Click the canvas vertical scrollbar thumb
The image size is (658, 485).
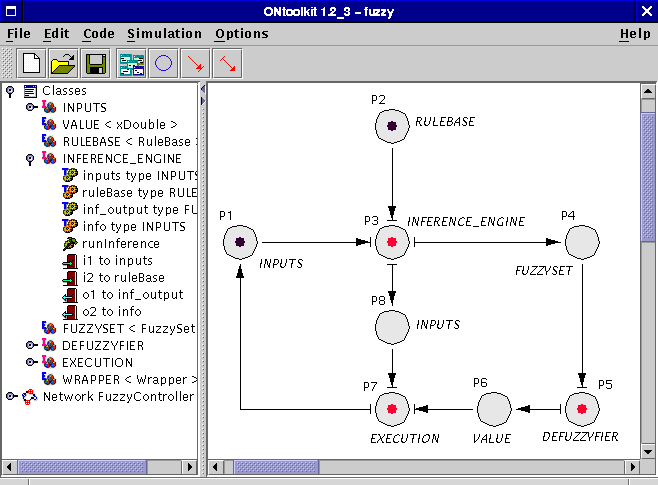point(648,177)
